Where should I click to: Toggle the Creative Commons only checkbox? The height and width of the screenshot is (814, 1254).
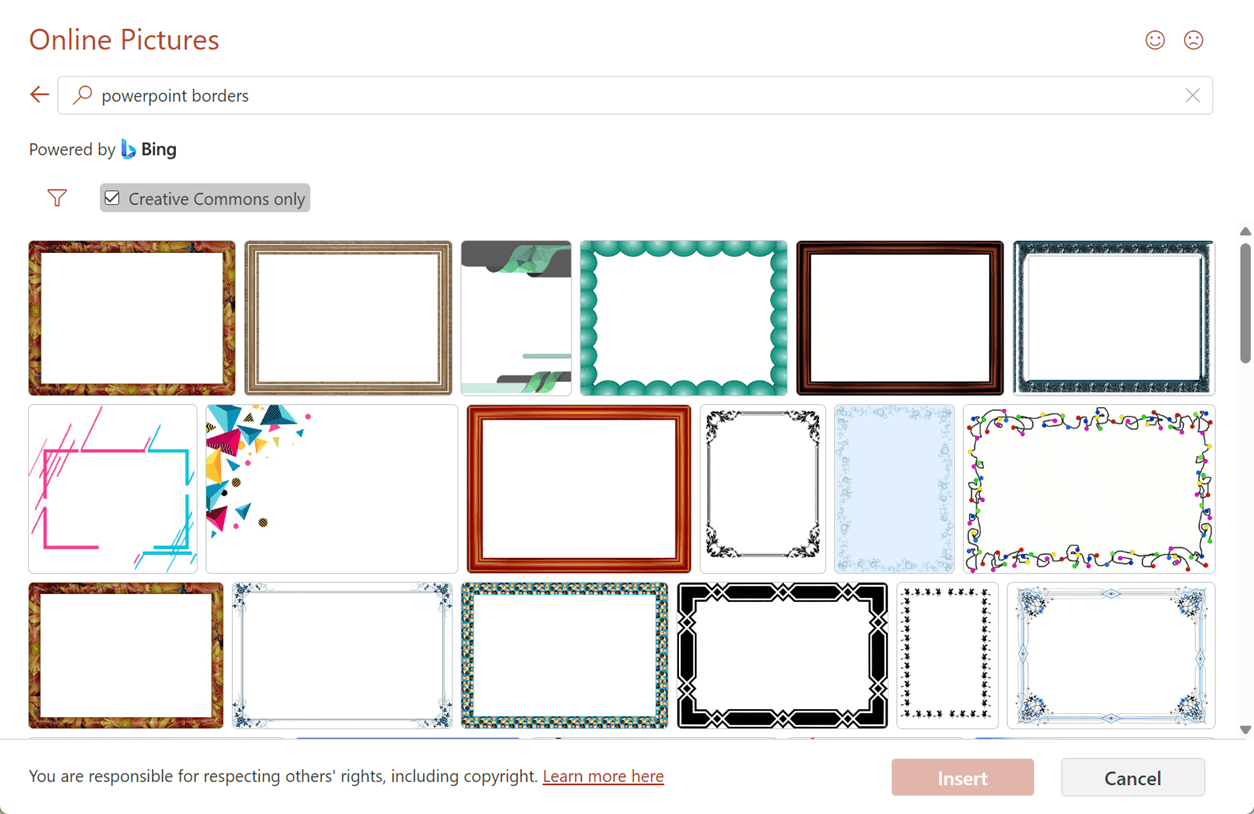[112, 198]
